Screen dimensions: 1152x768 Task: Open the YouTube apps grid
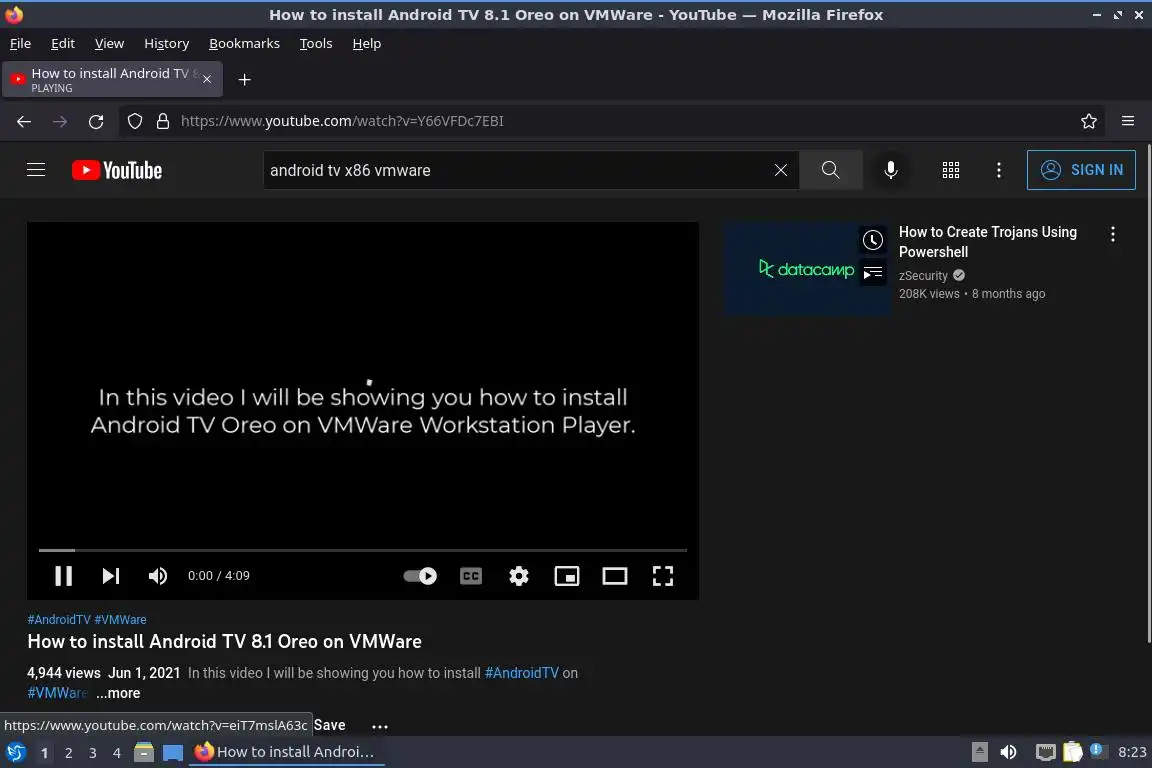tap(951, 170)
